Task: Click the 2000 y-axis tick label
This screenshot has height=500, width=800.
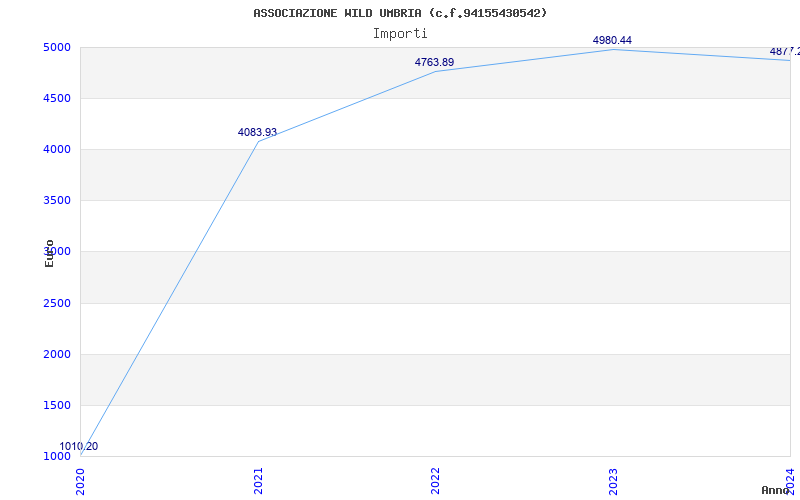Action: [57, 355]
